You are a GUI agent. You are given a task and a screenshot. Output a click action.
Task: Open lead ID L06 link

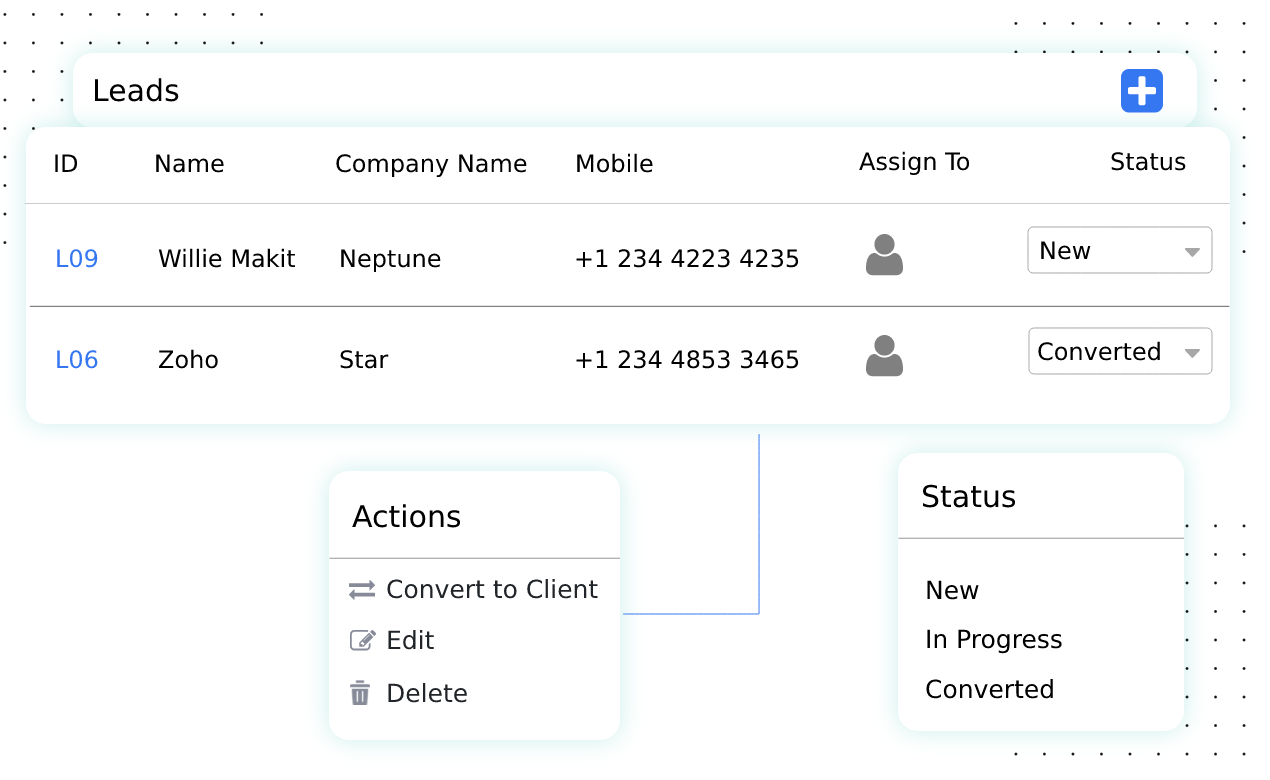[x=77, y=360]
